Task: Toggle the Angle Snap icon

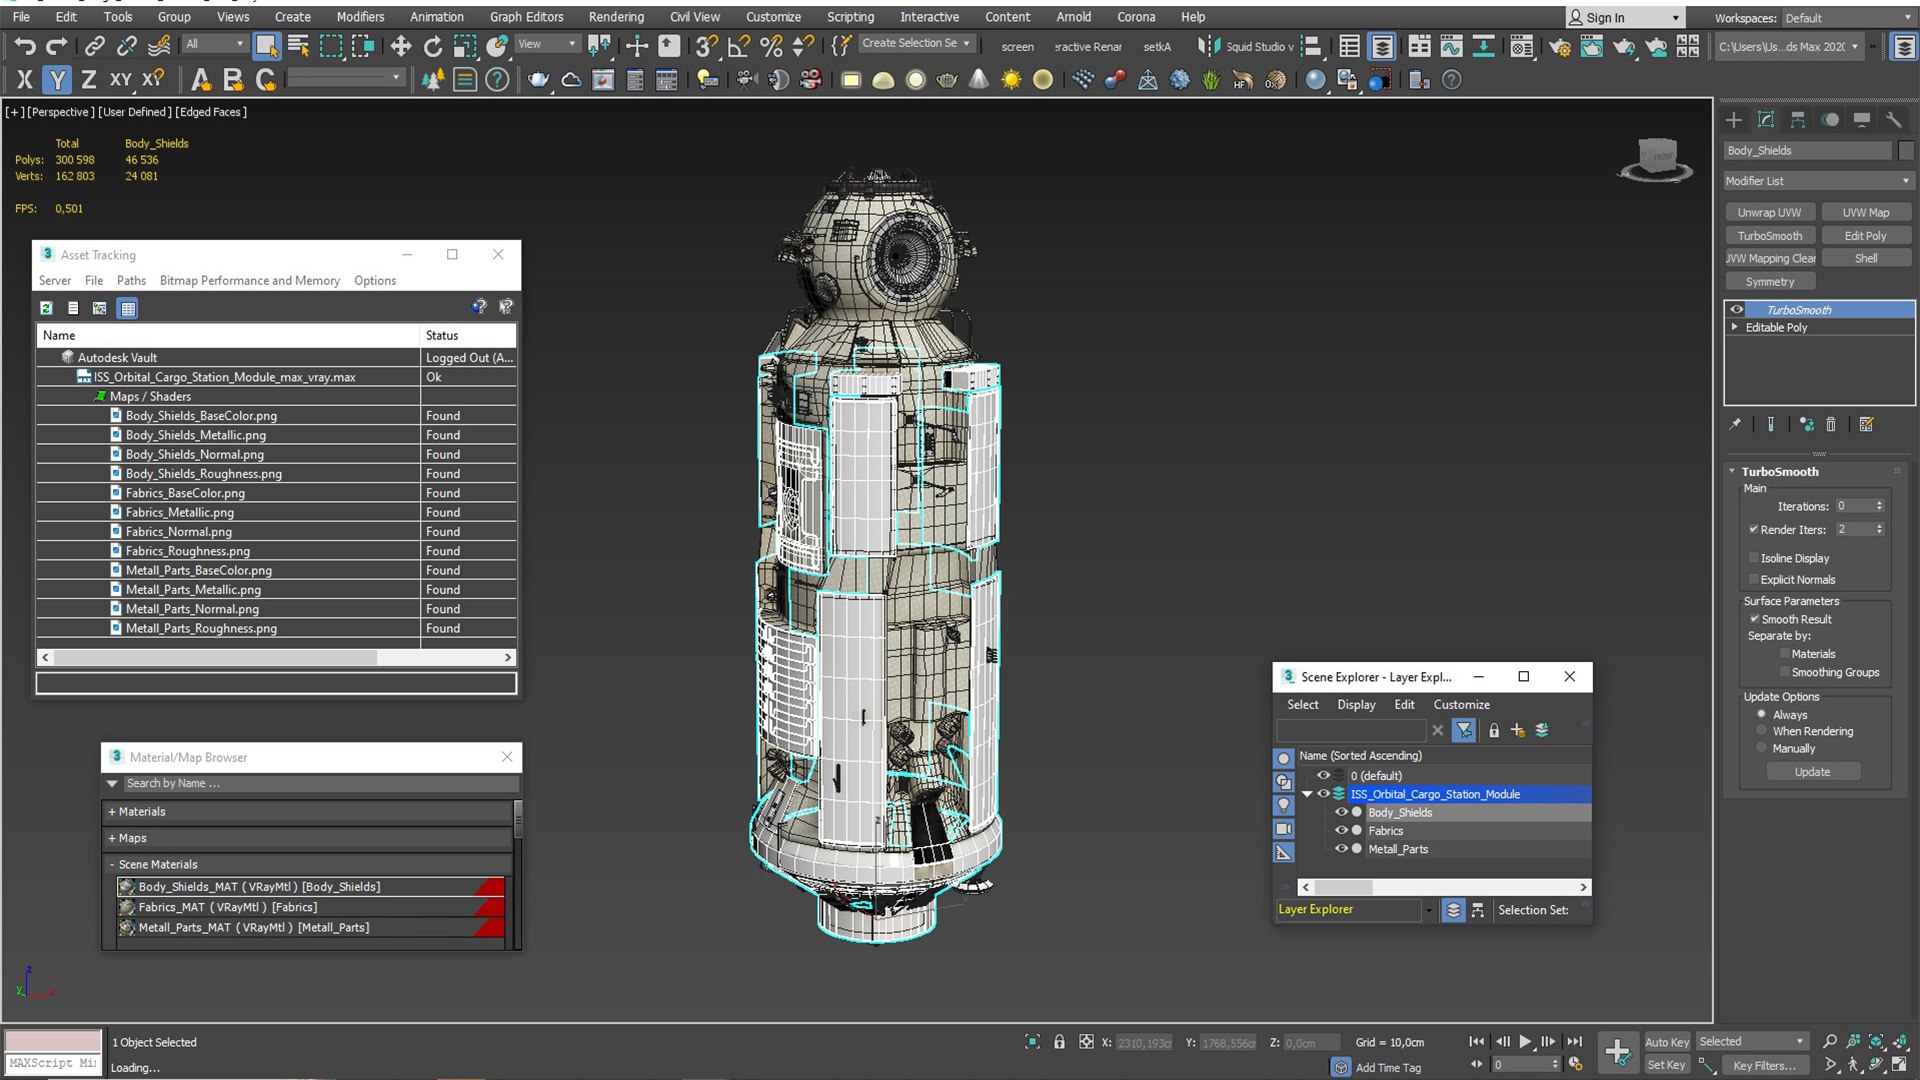Action: (x=739, y=46)
